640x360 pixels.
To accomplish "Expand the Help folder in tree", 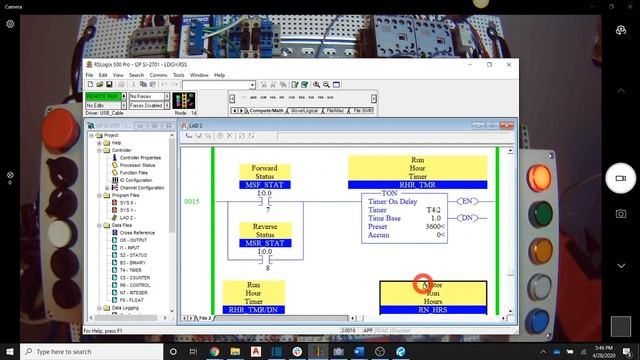I will pos(99,143).
